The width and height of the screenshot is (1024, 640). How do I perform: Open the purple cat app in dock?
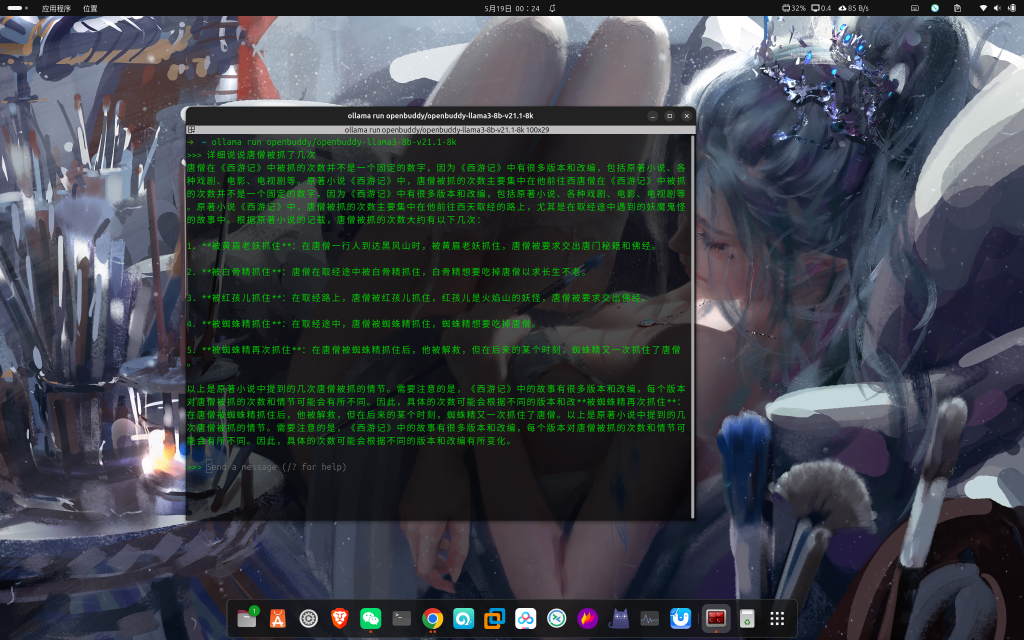(x=619, y=619)
